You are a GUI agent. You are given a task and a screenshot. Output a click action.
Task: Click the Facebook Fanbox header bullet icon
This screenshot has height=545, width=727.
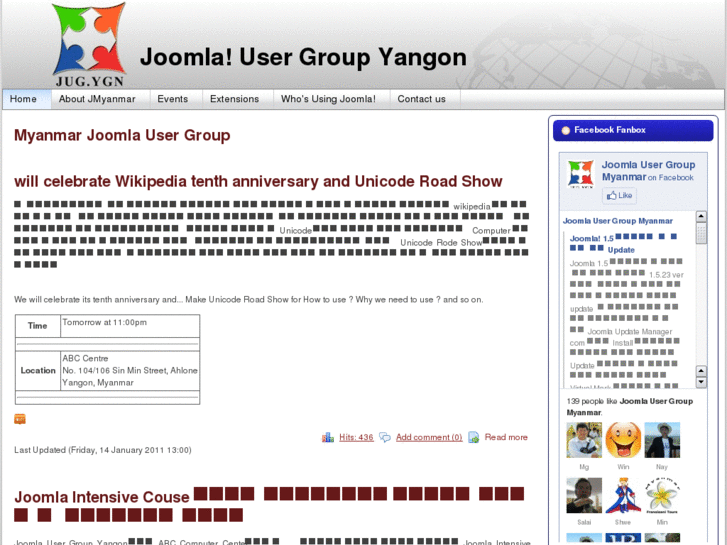click(x=566, y=130)
